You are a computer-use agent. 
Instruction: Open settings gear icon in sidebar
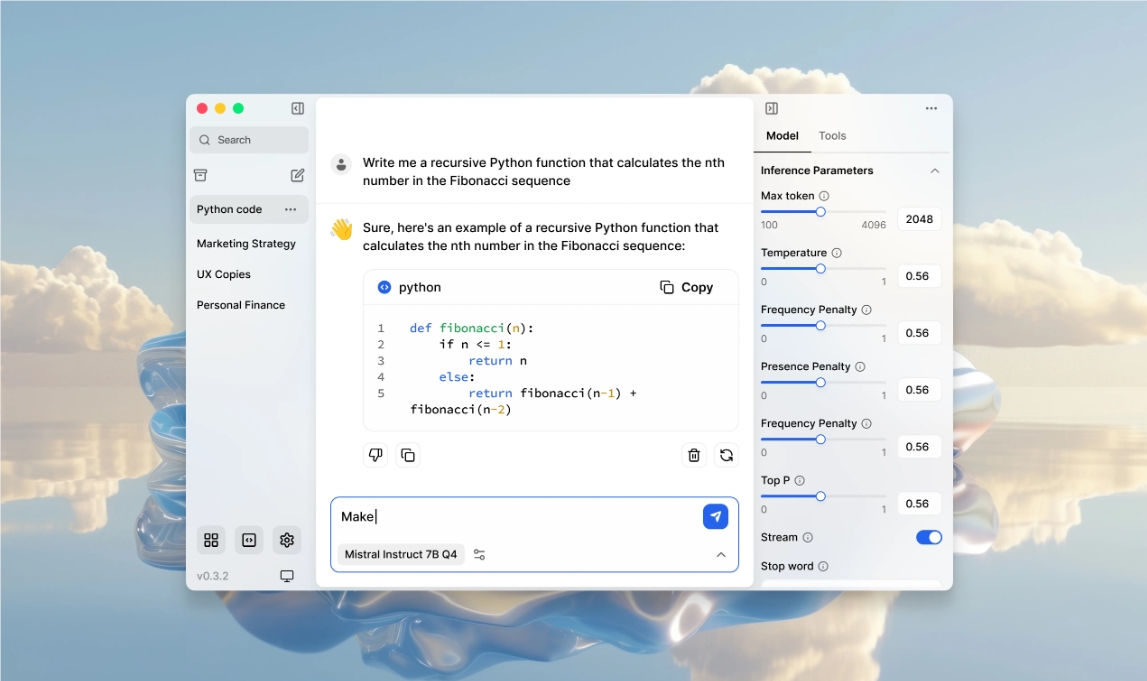point(287,540)
